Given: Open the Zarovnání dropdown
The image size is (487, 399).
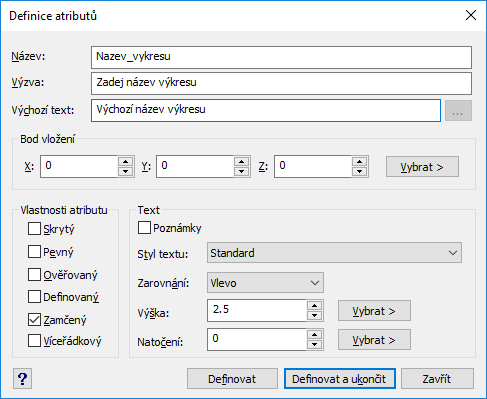Looking at the screenshot, I should tap(265, 283).
